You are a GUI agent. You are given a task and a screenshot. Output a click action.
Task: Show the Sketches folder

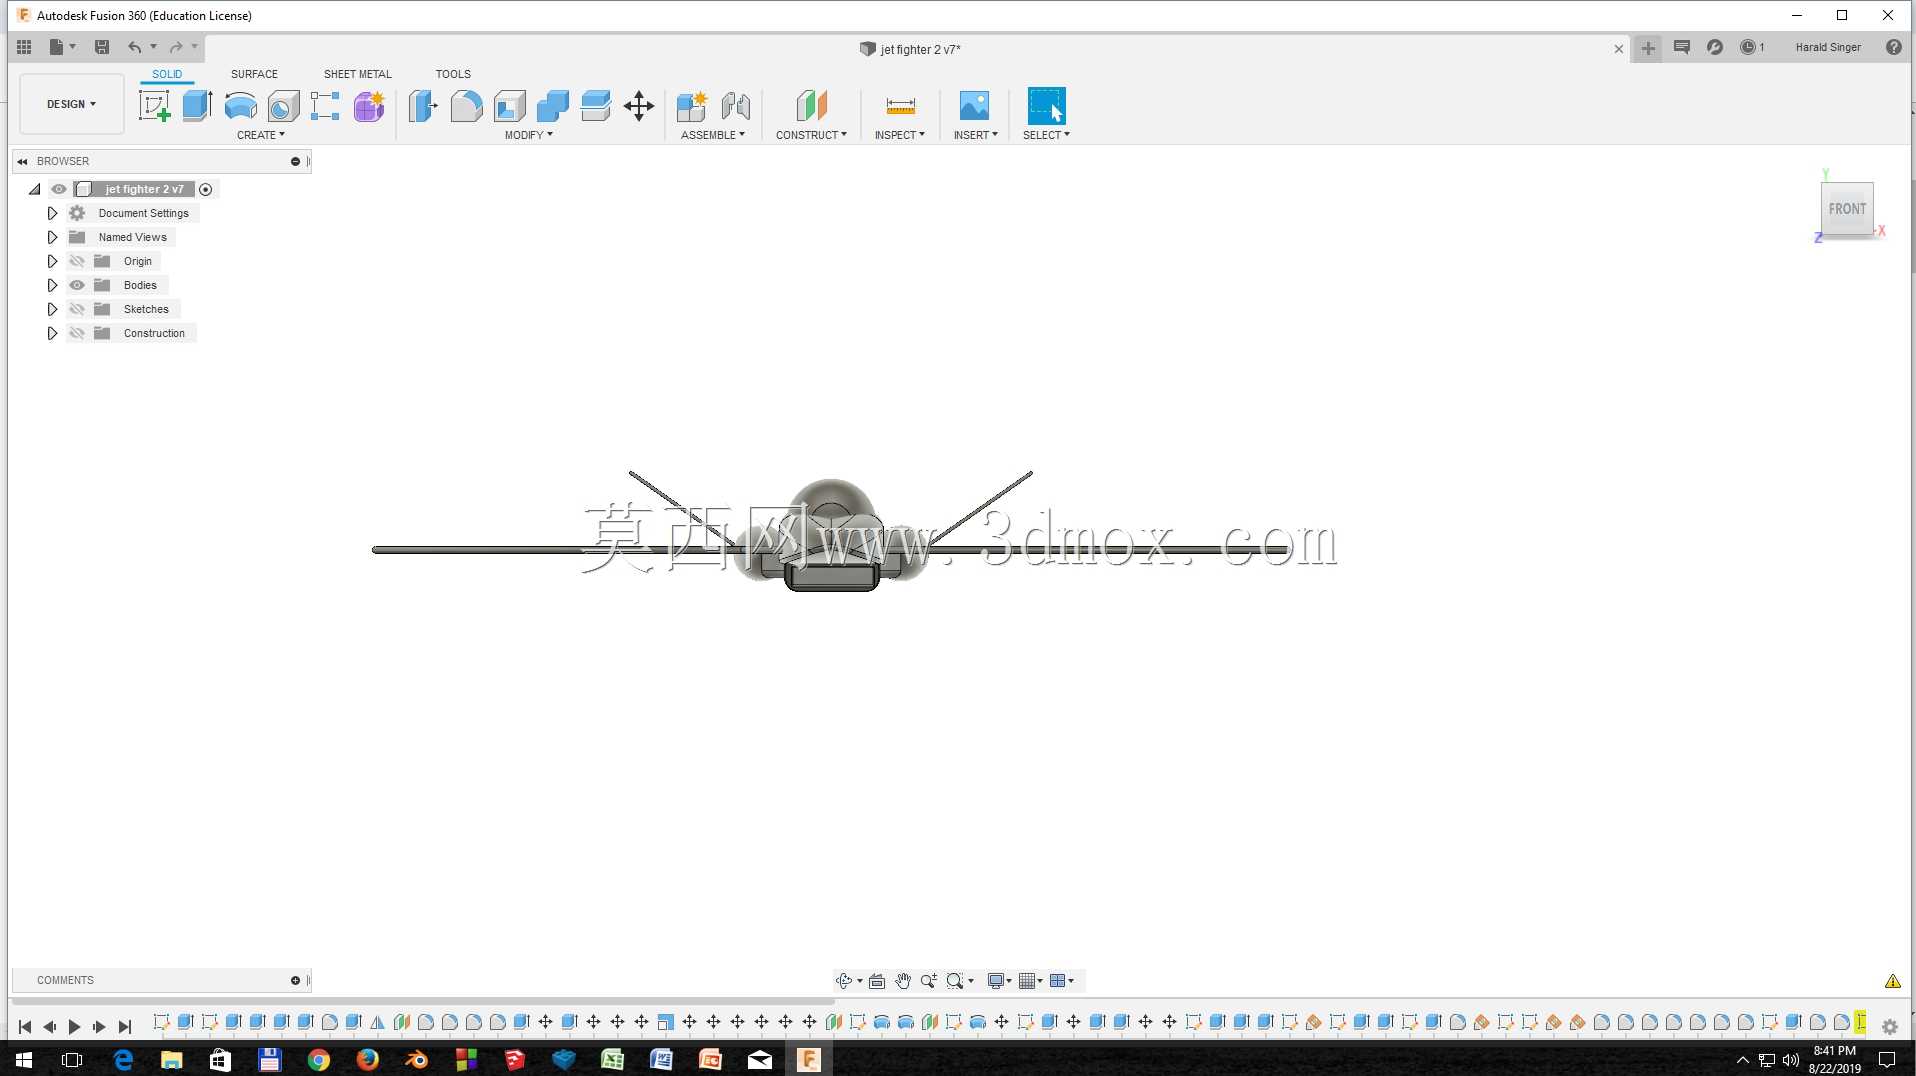coord(77,309)
